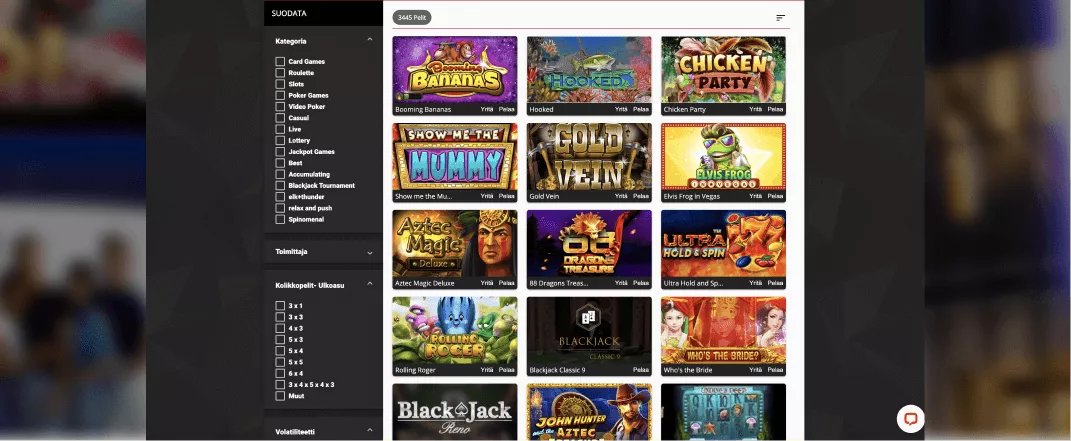
Task: Open the Chicken Party thumbnail
Action: pyautogui.click(x=723, y=70)
